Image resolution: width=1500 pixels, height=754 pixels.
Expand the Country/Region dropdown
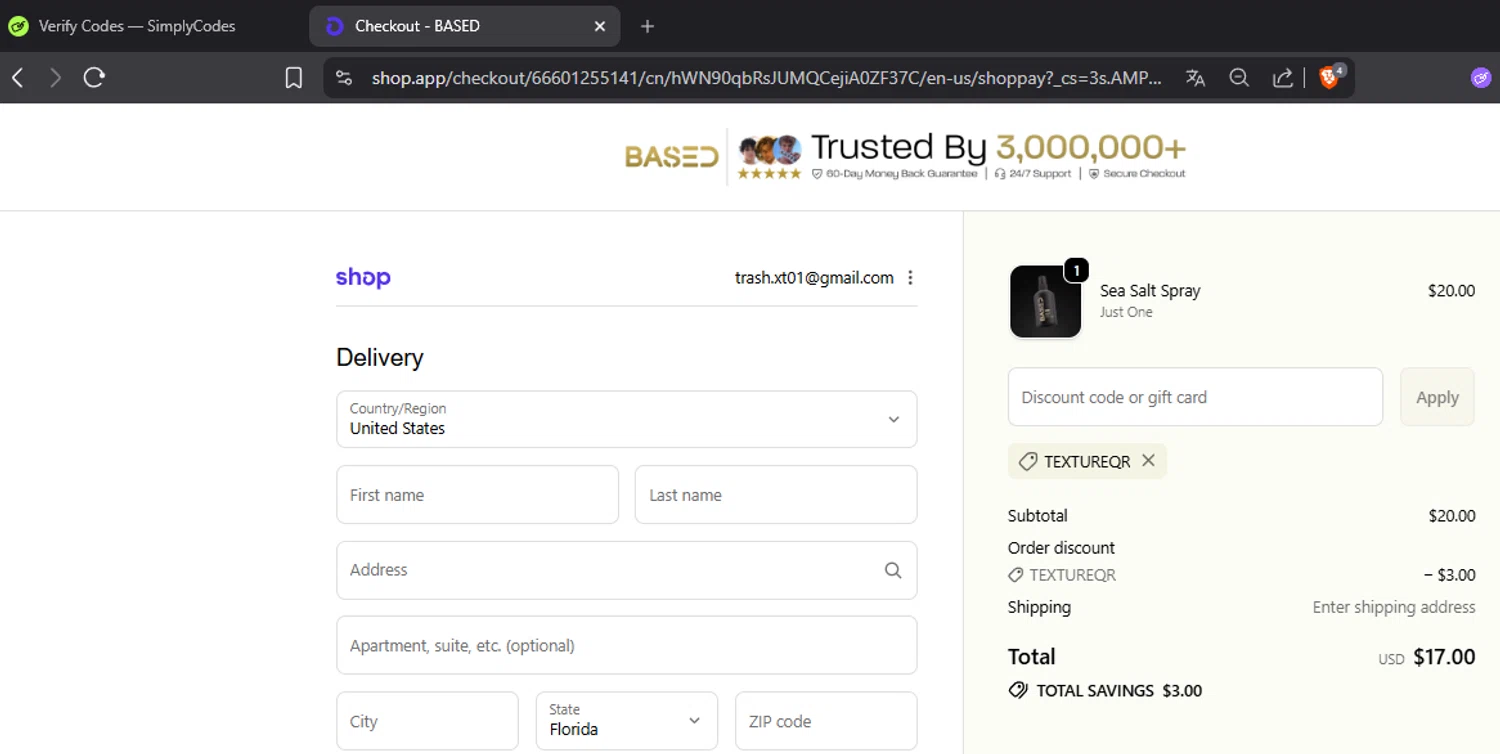coord(627,419)
